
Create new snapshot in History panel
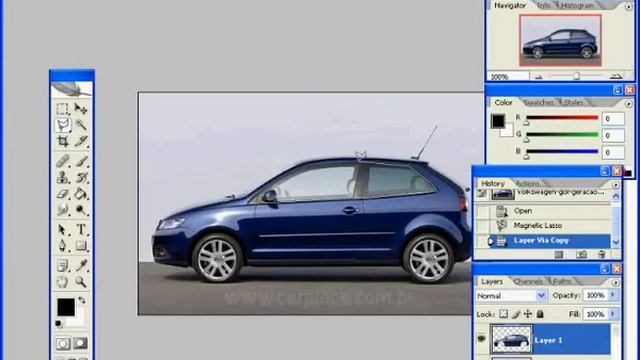pyautogui.click(x=581, y=255)
